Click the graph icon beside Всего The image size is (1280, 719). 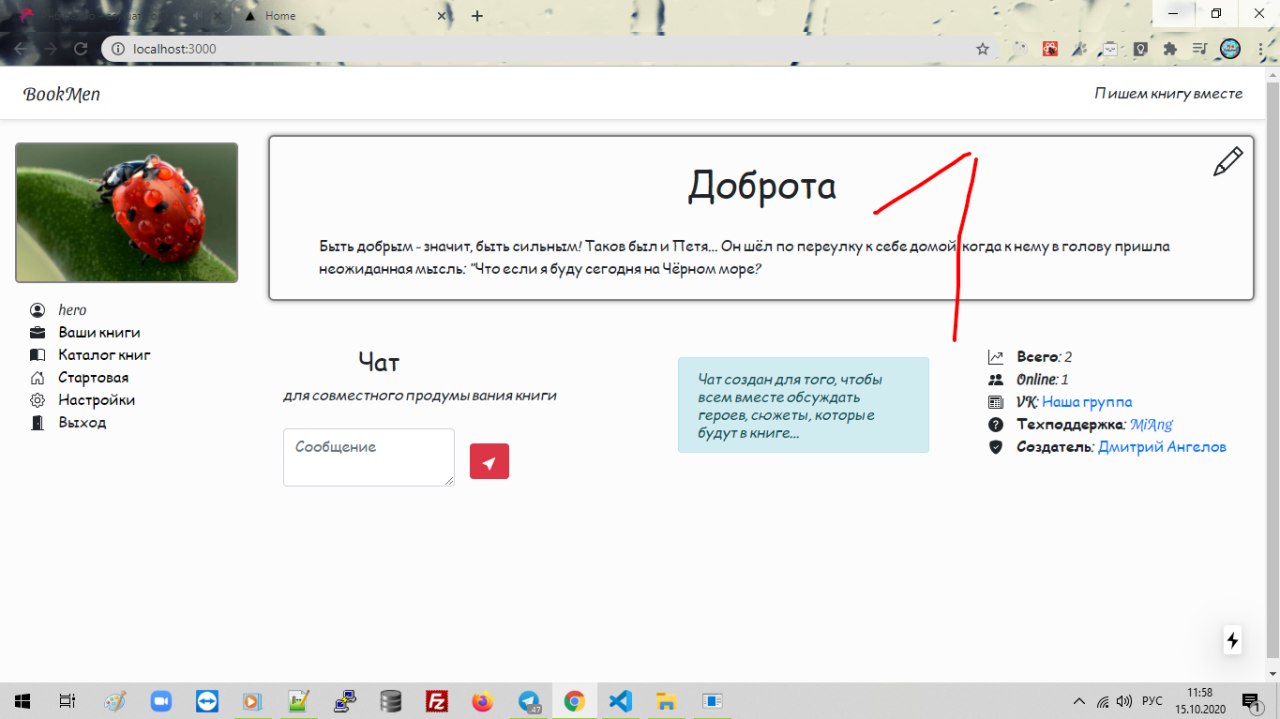995,357
